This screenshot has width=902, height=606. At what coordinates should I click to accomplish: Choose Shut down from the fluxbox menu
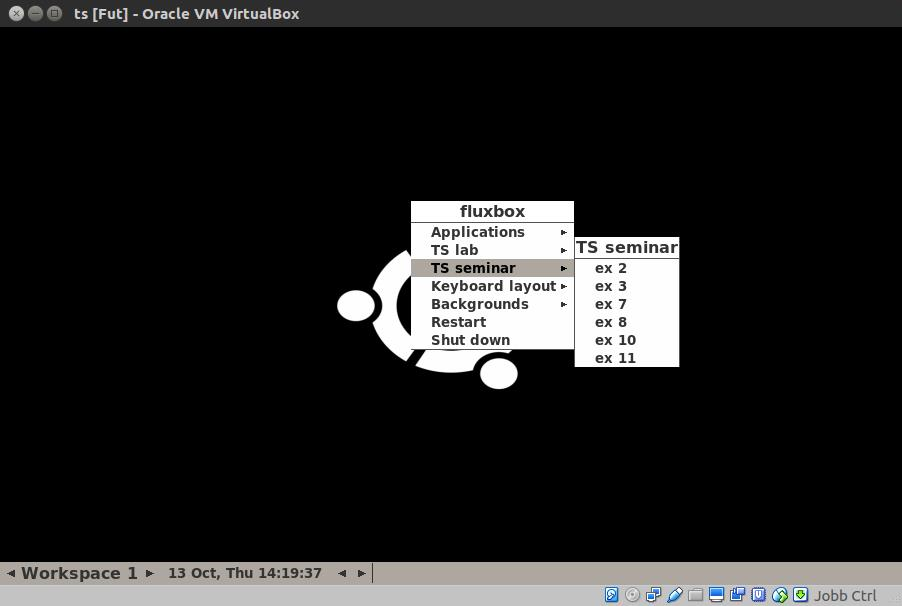(x=492, y=340)
